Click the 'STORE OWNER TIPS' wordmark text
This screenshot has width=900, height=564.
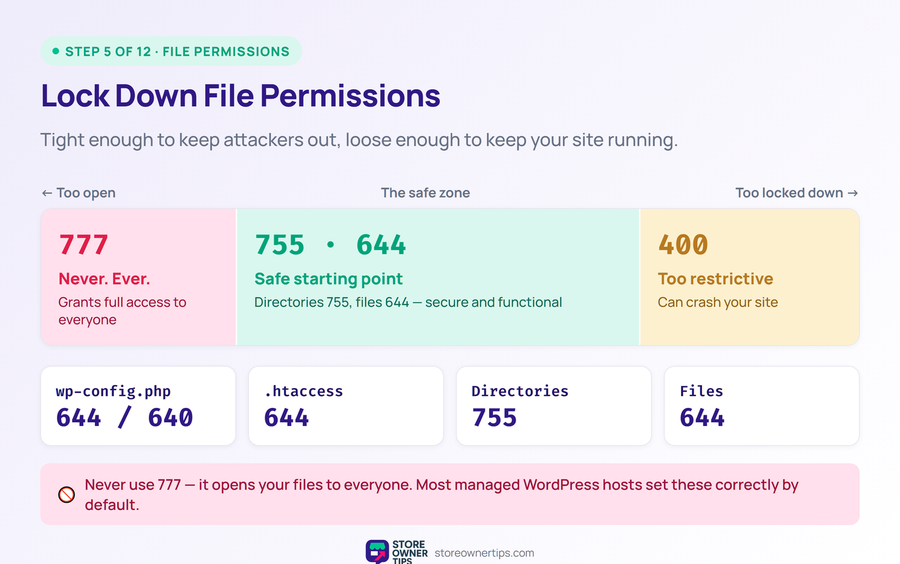(x=409, y=553)
